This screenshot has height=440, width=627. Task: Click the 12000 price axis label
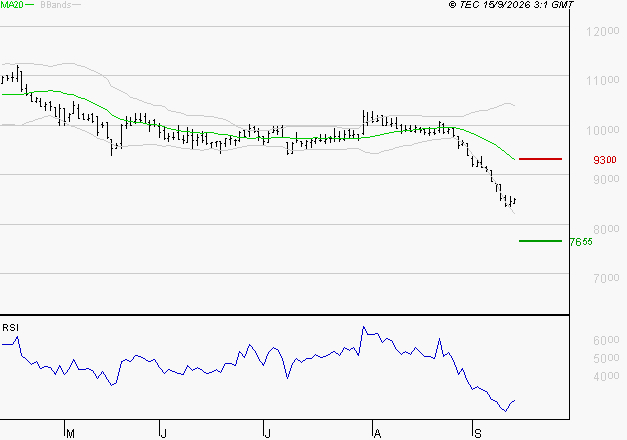click(x=603, y=31)
